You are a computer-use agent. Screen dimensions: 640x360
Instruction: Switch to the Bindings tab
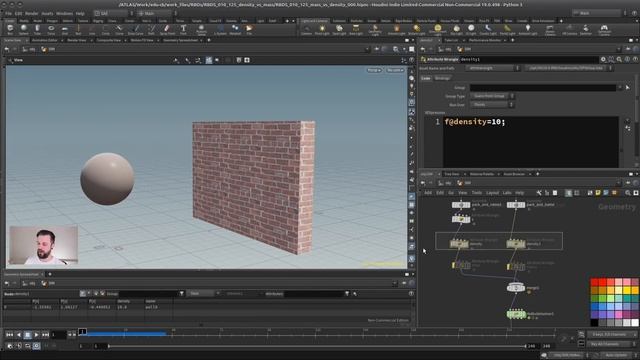tap(442, 78)
